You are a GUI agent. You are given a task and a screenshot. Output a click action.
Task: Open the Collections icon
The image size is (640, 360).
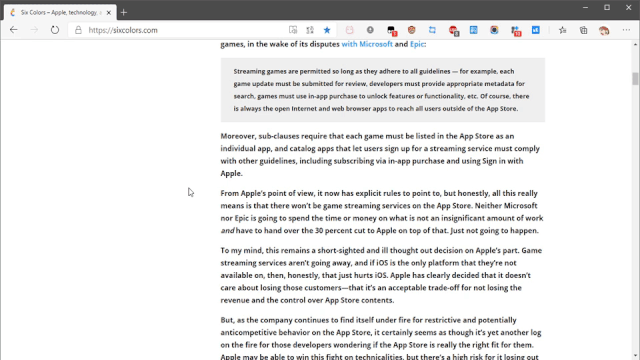coord(584,30)
